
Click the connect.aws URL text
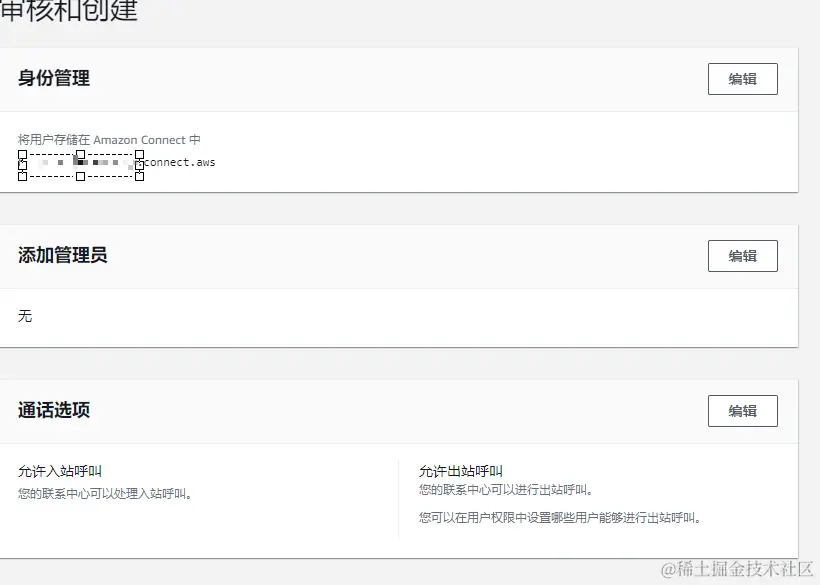tap(179, 162)
